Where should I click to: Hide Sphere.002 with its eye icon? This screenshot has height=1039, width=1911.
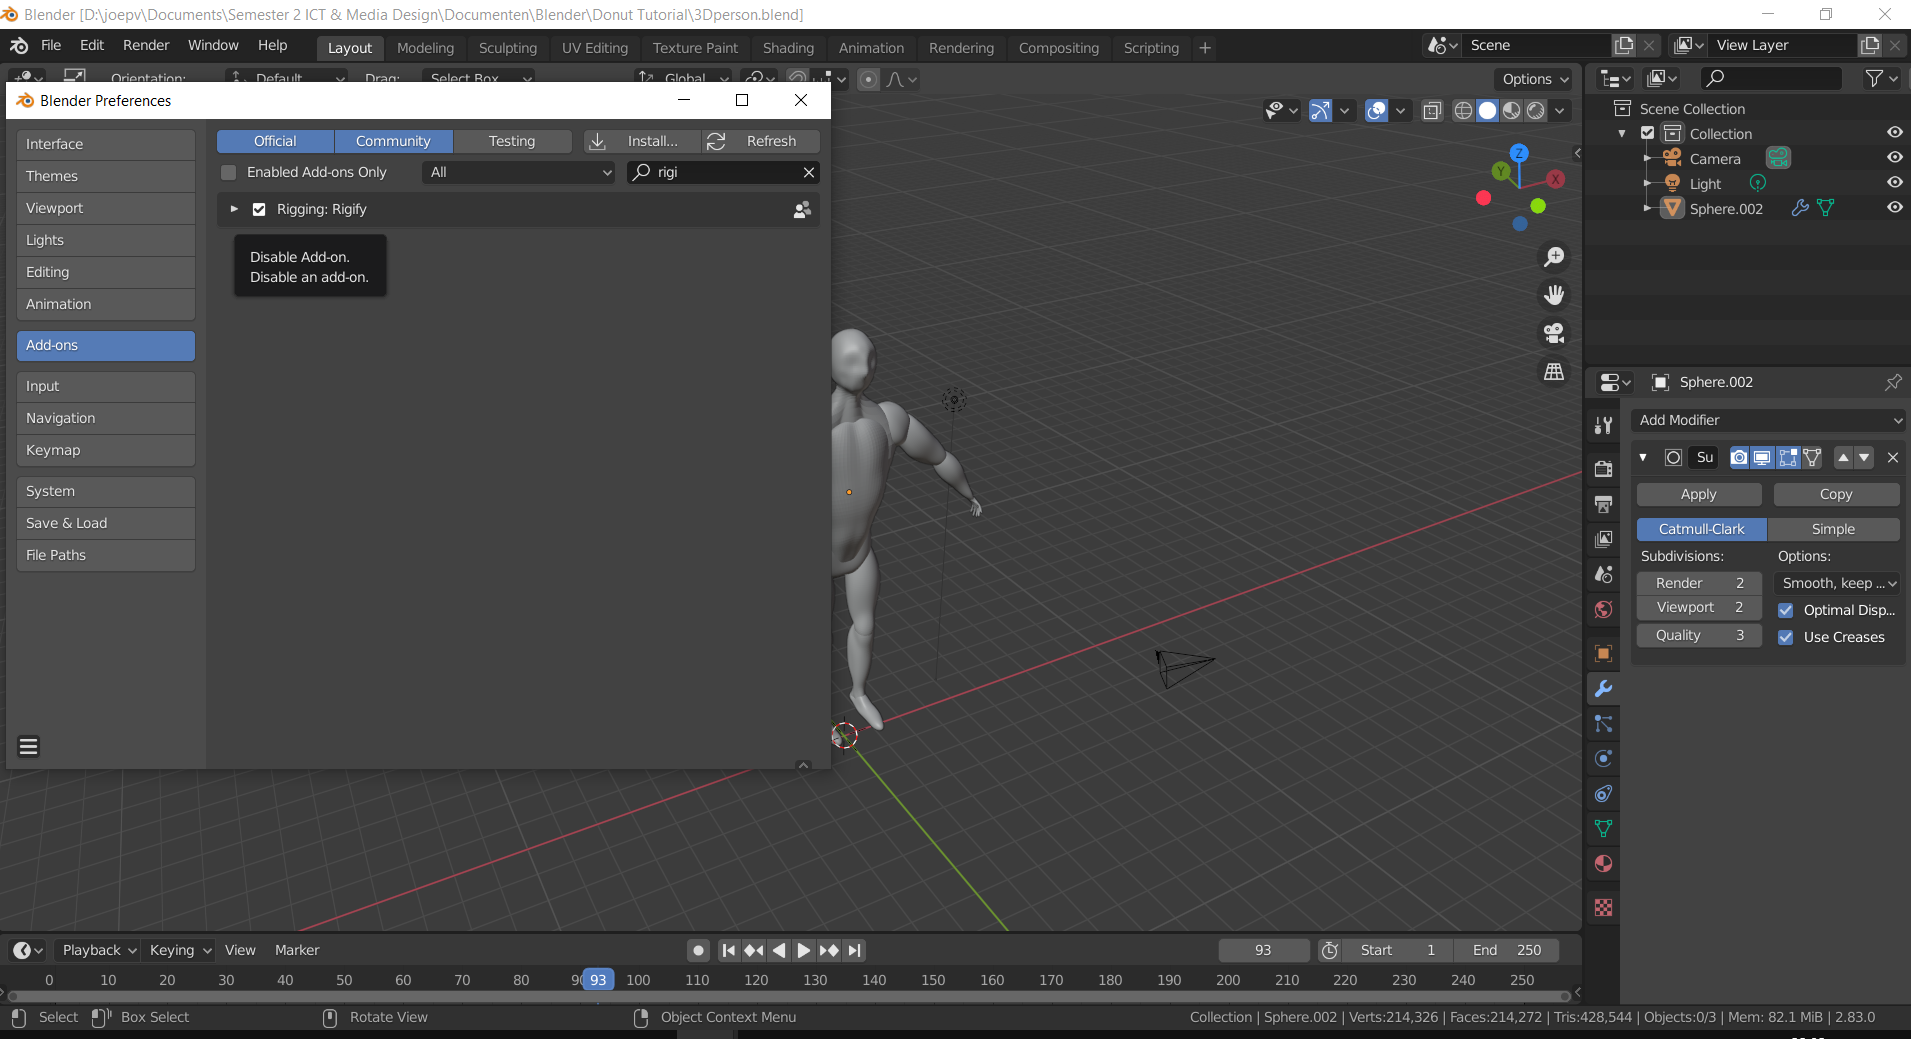click(1894, 207)
